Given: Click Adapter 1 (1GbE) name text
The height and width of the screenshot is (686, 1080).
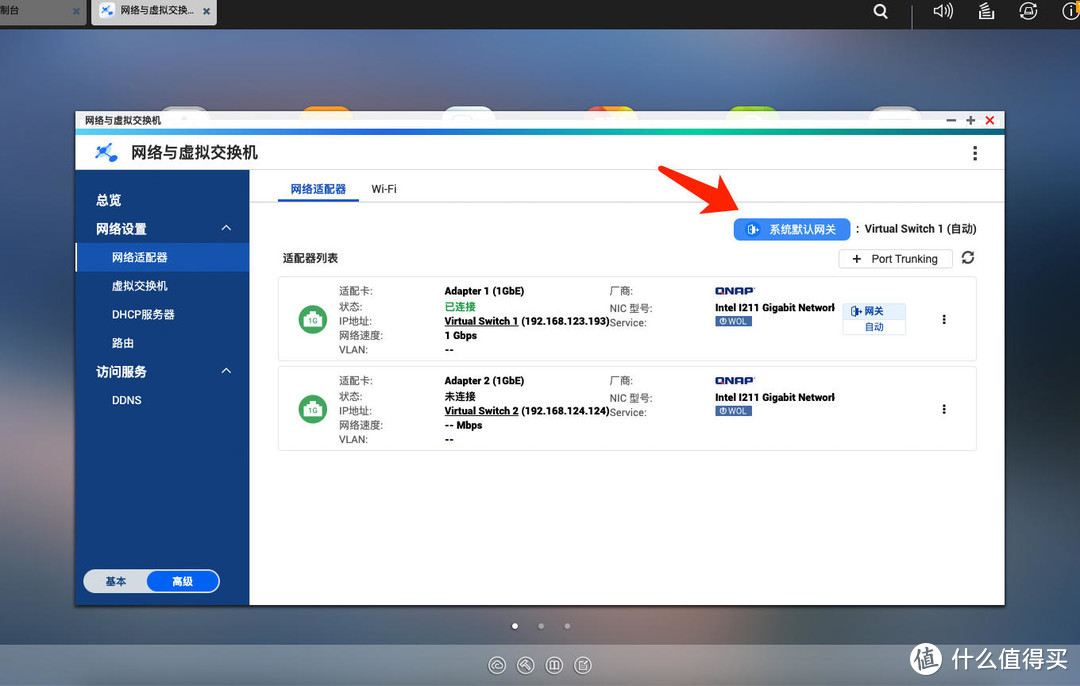Looking at the screenshot, I should pyautogui.click(x=484, y=291).
